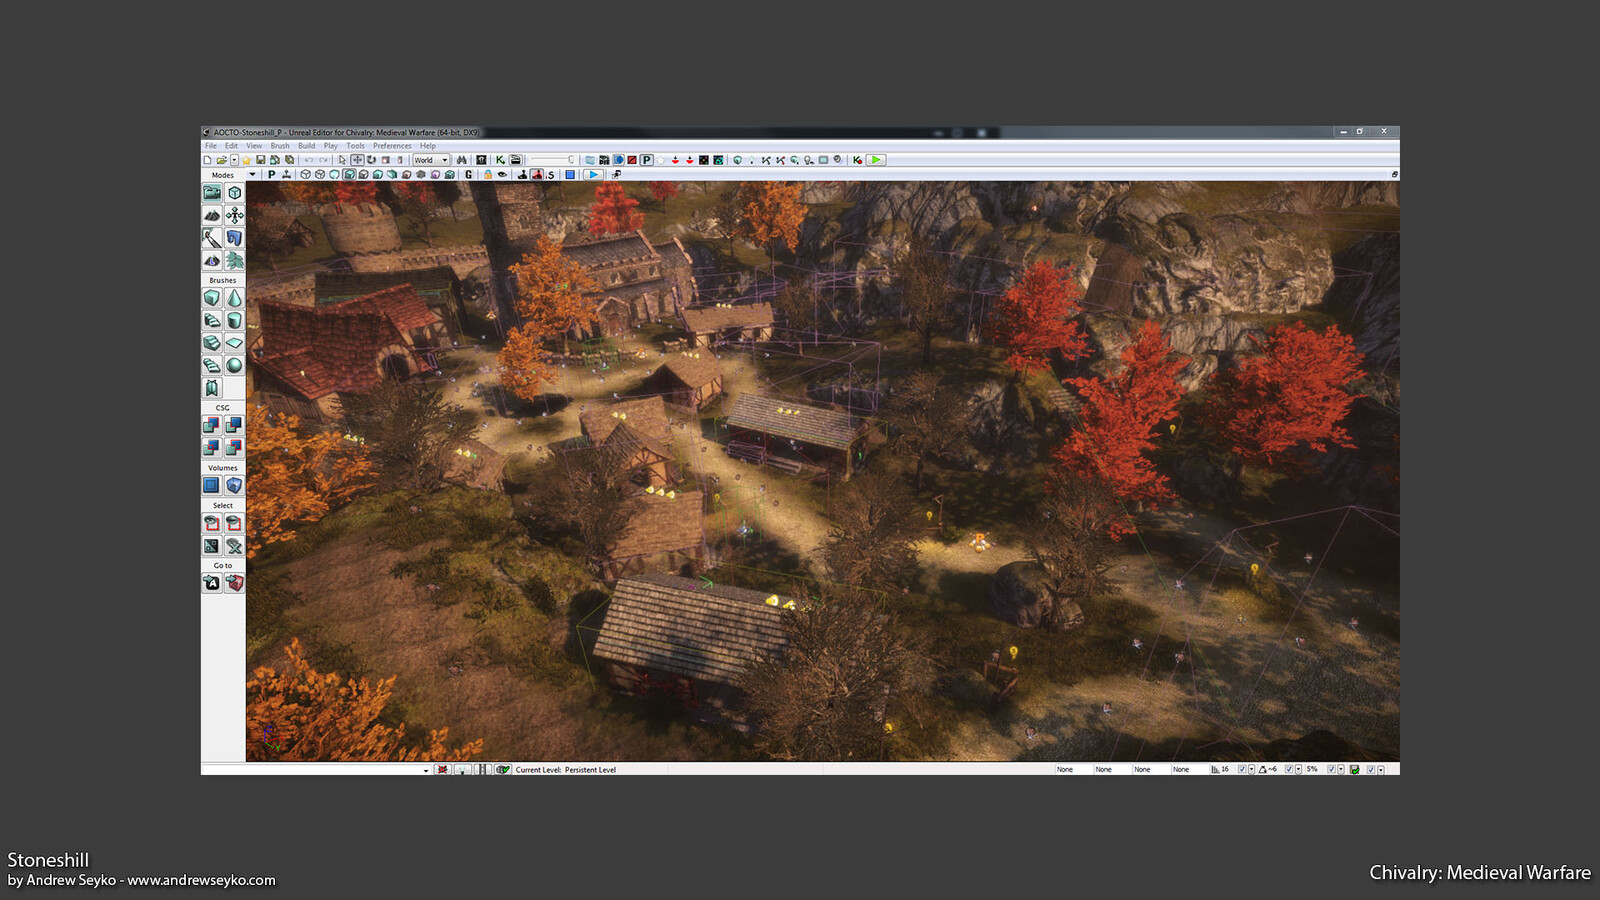Toggle rotation snap checkbox next to ~6
The width and height of the screenshot is (1600, 900).
point(1289,769)
